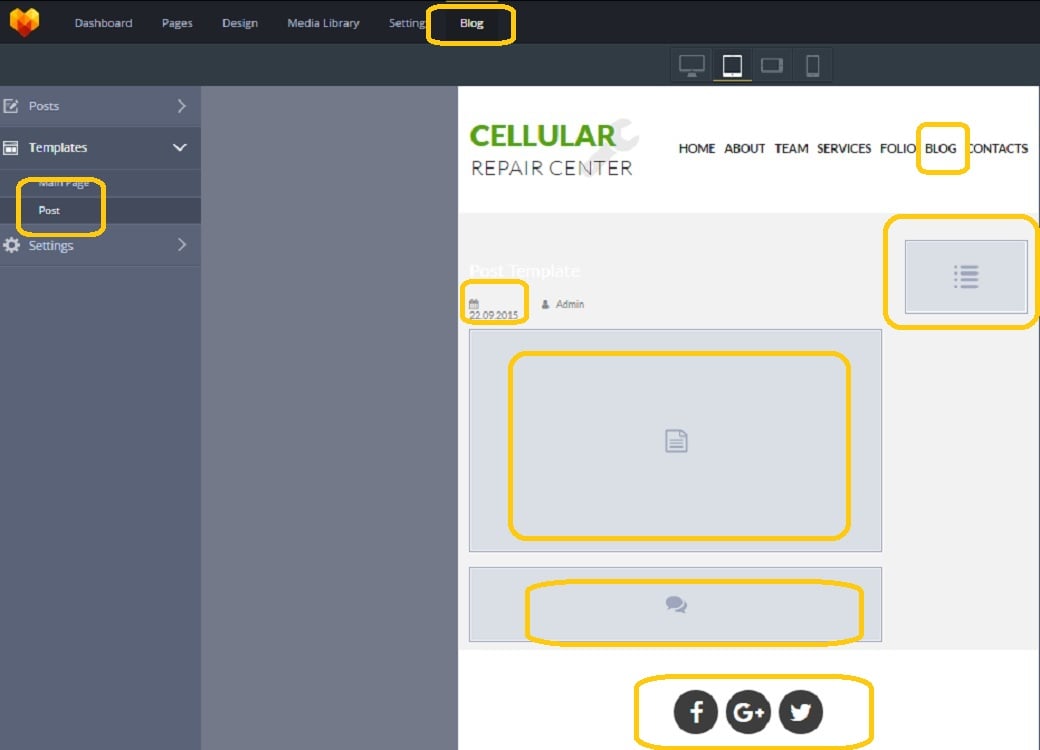The width and height of the screenshot is (1040, 750).
Task: Click the Facebook share icon
Action: (696, 712)
